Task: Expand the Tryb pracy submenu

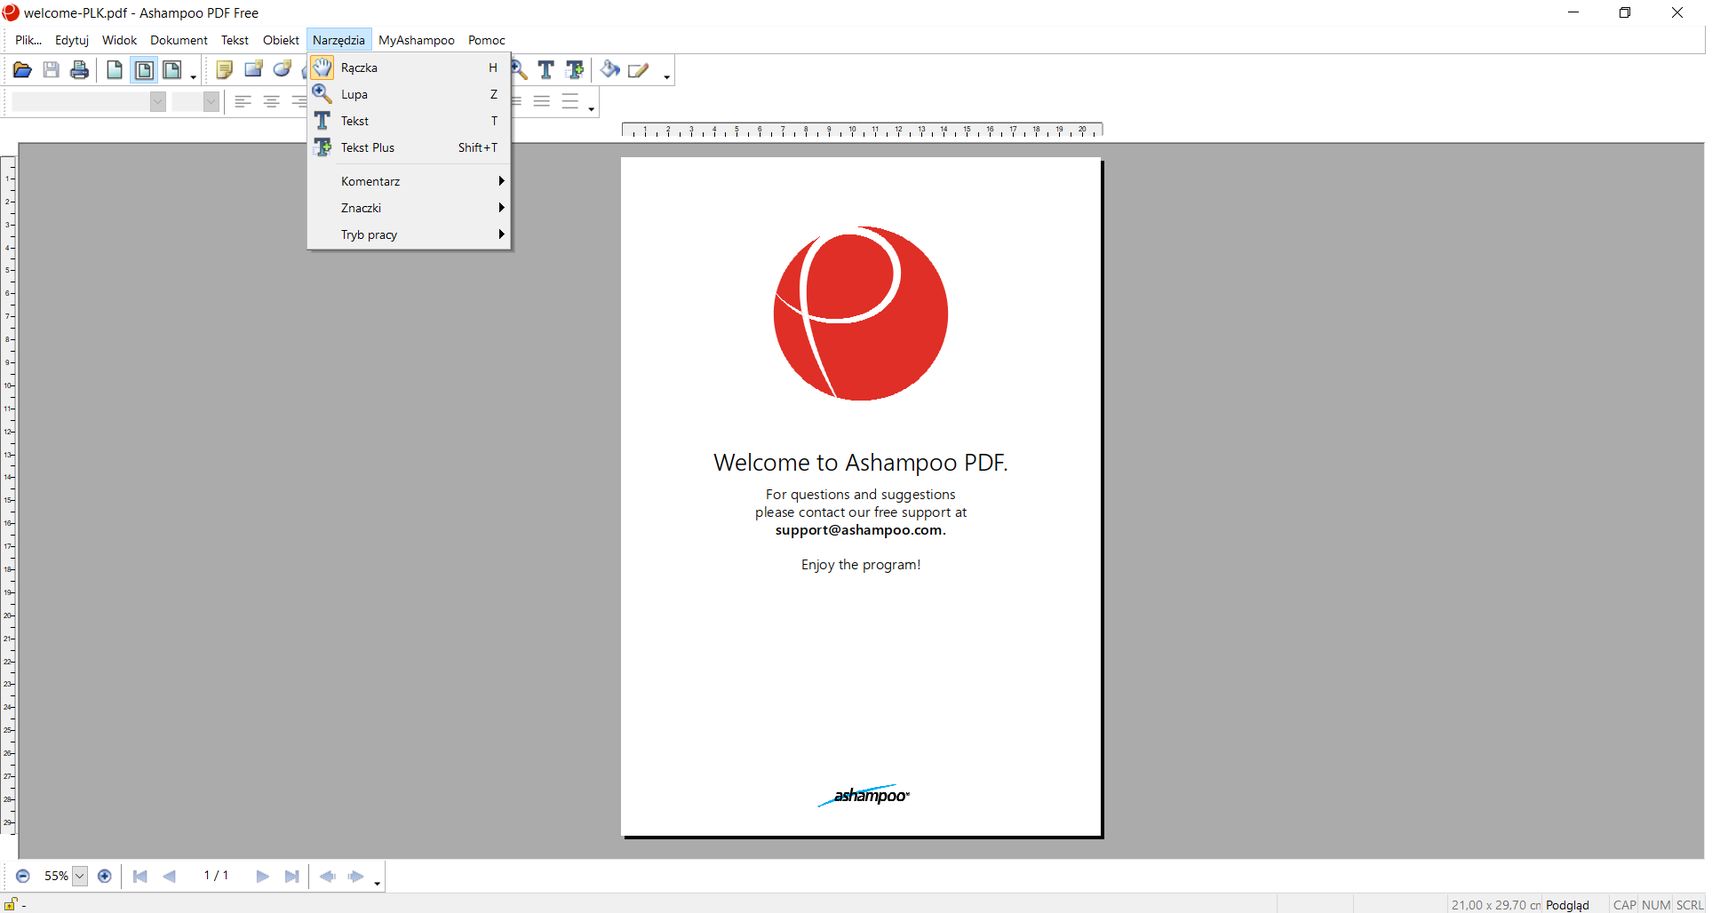Action: pos(409,235)
